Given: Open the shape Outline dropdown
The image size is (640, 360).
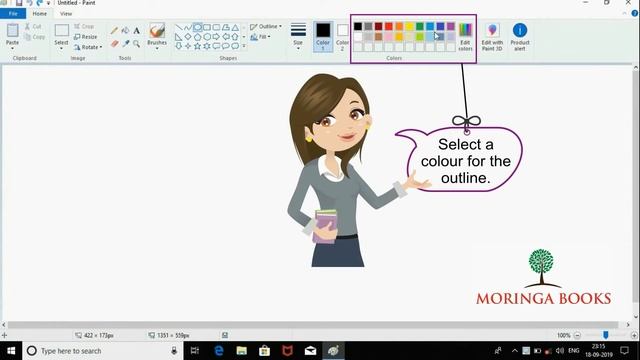Looking at the screenshot, I should 266,27.
